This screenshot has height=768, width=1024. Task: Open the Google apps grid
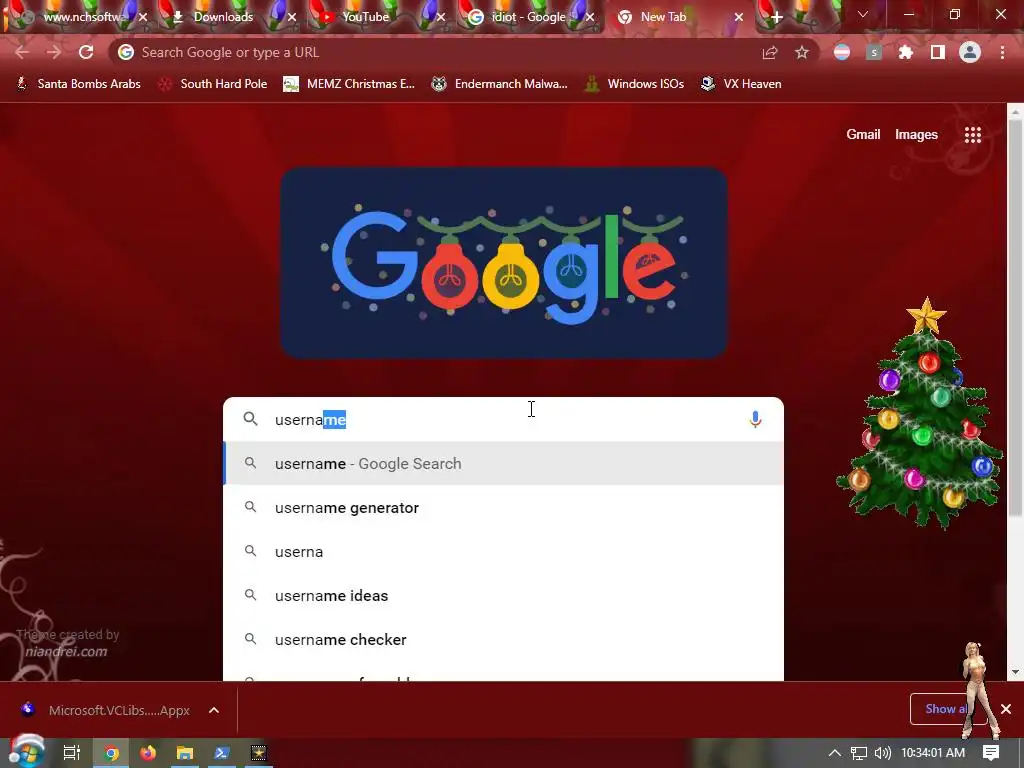coord(972,135)
